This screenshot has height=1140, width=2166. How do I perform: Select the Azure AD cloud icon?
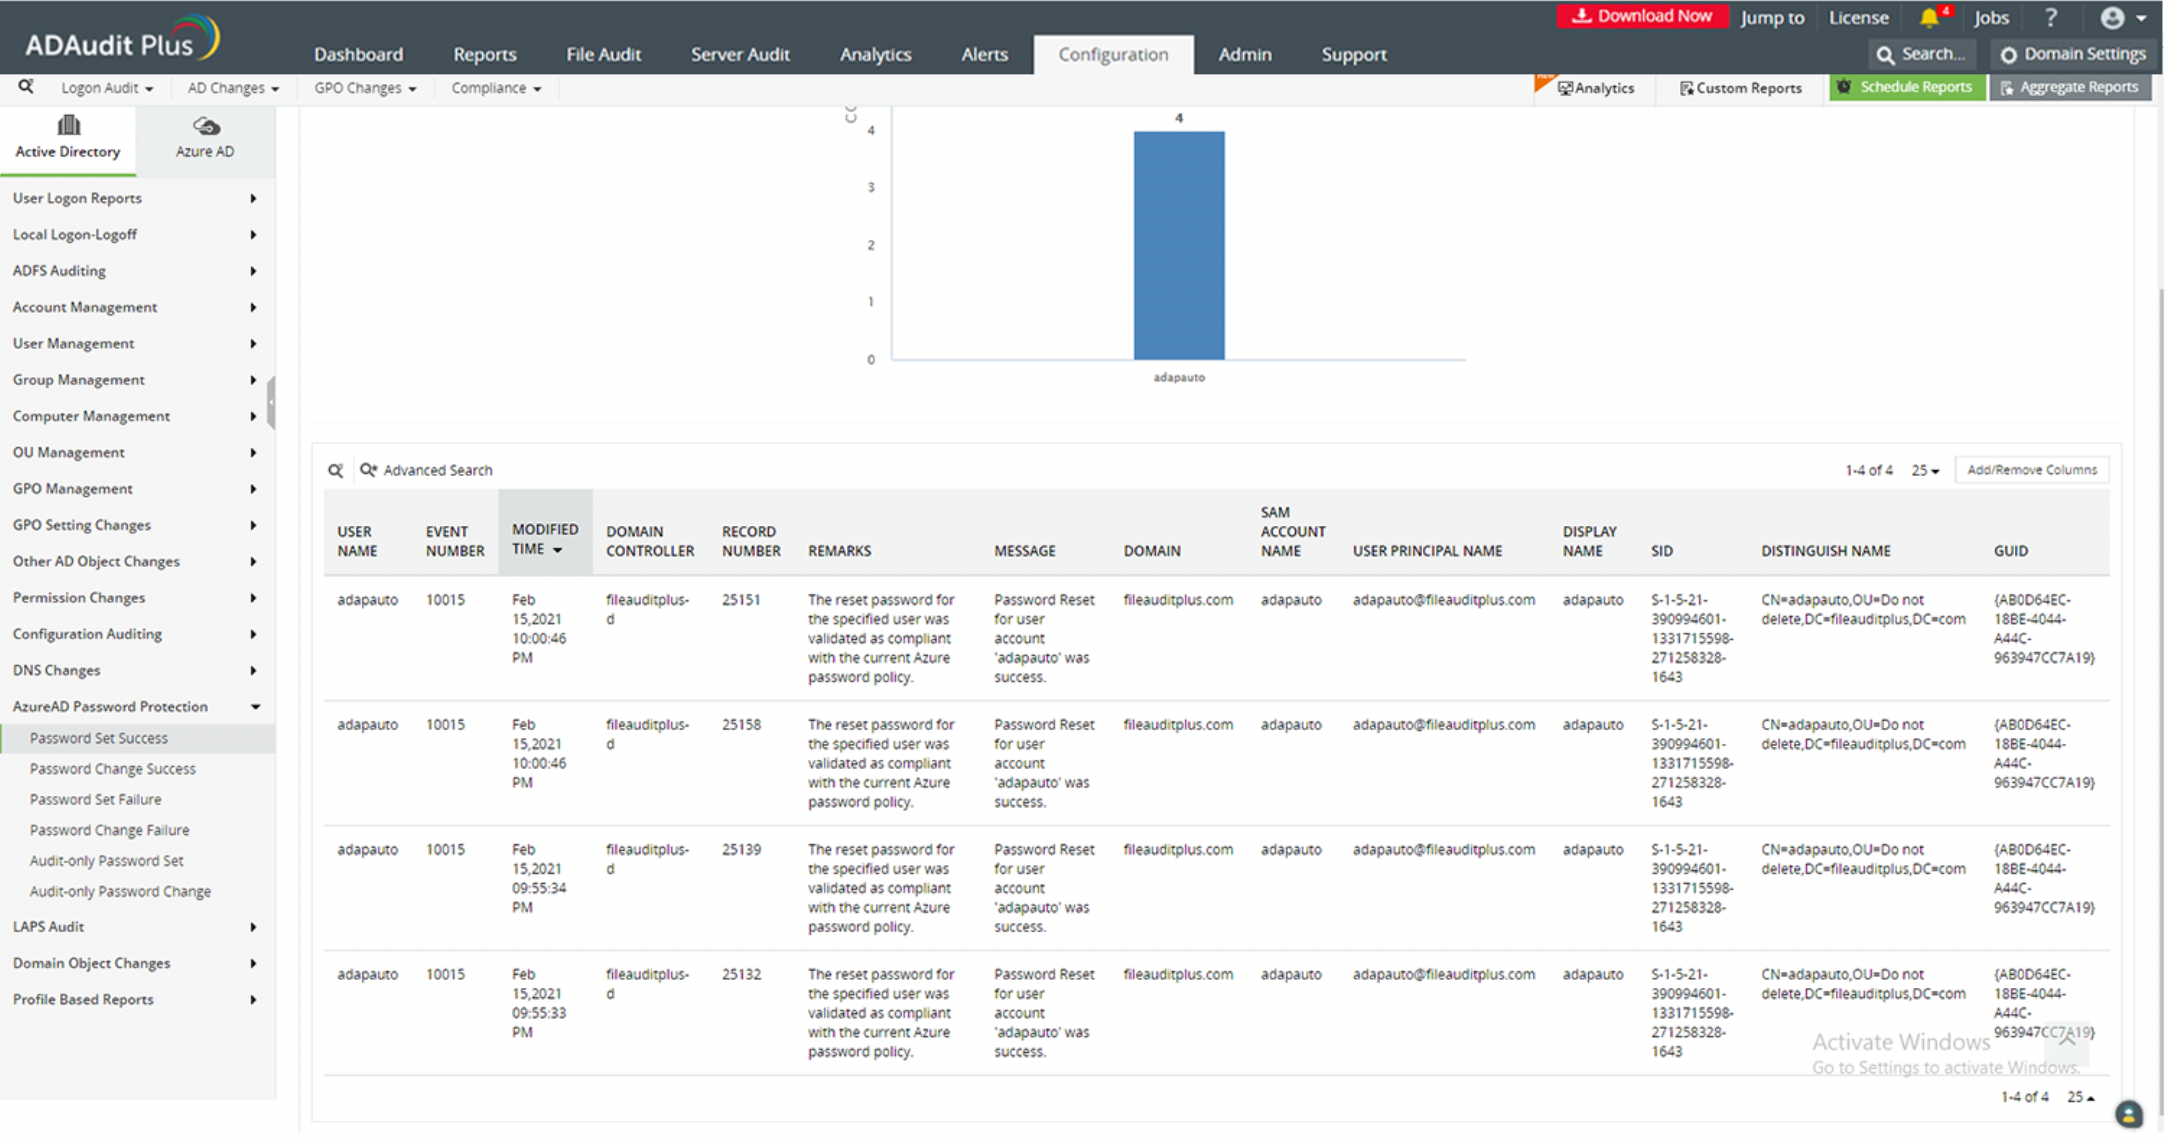click(205, 127)
